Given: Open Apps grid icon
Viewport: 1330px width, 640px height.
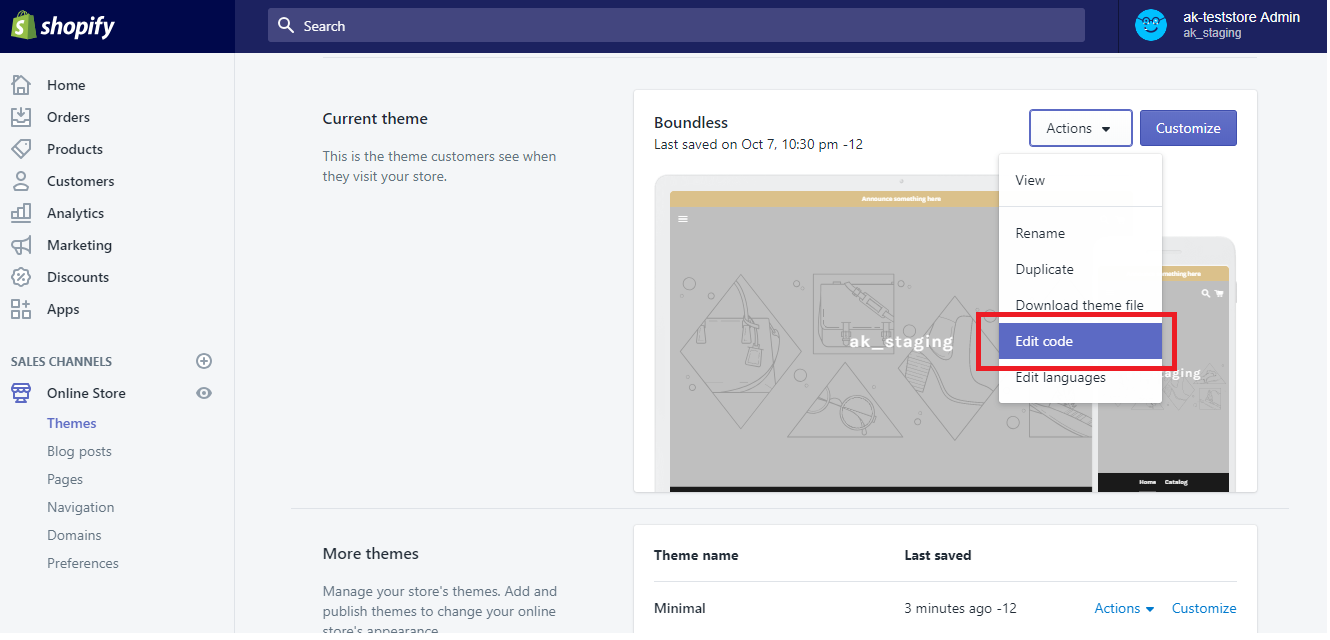Looking at the screenshot, I should point(21,309).
